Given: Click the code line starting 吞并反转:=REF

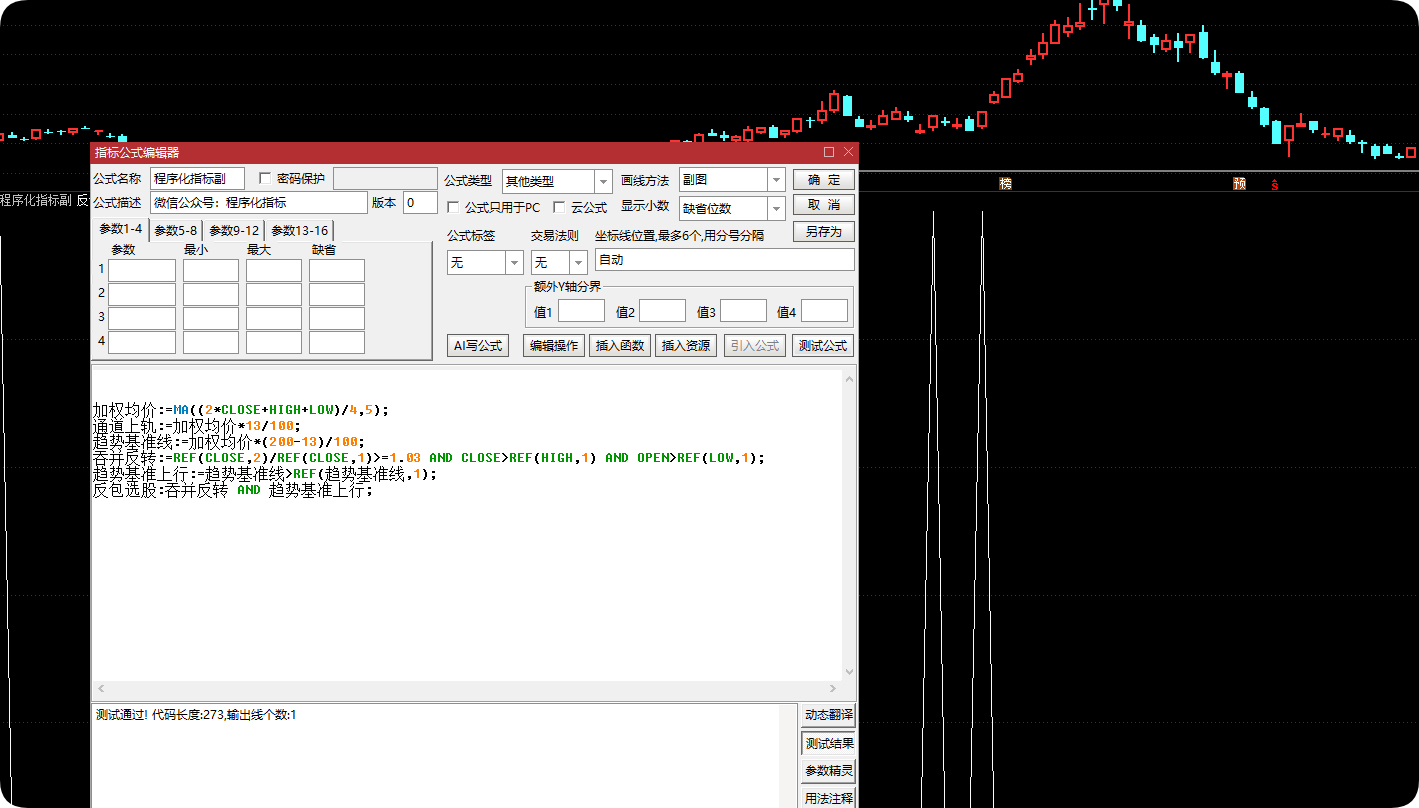Looking at the screenshot, I should click(428, 458).
